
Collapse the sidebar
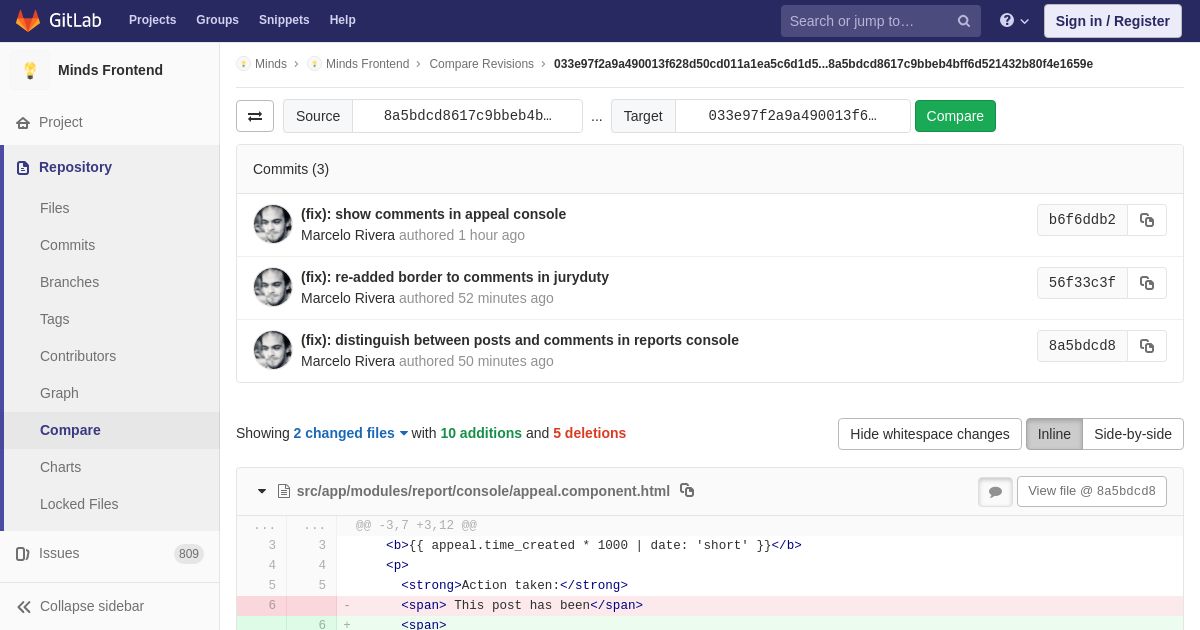110,606
